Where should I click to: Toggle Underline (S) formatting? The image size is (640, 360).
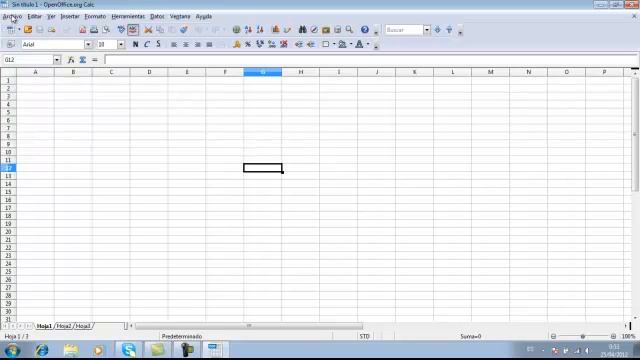point(158,44)
